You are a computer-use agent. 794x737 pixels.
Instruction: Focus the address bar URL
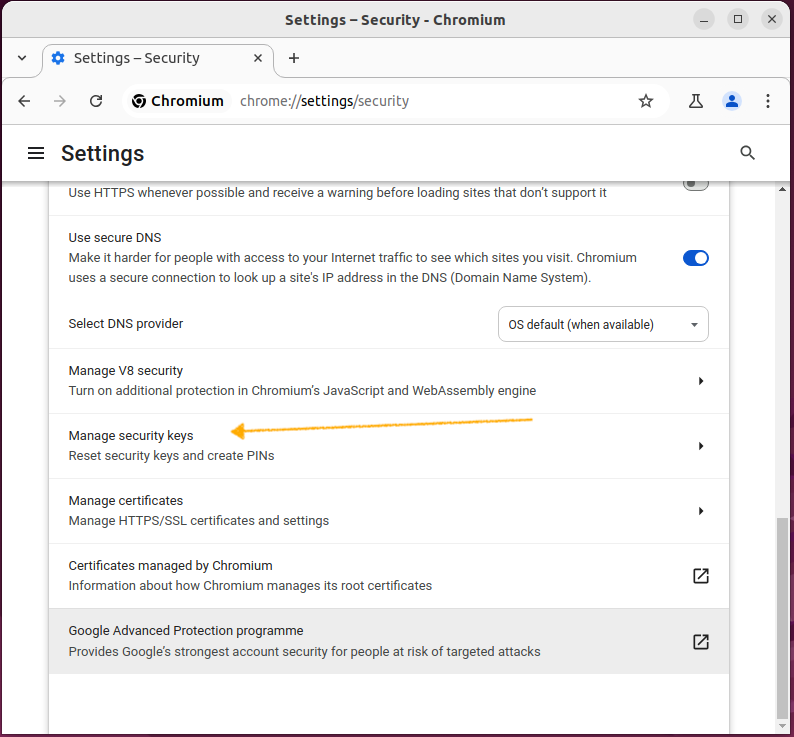(325, 101)
